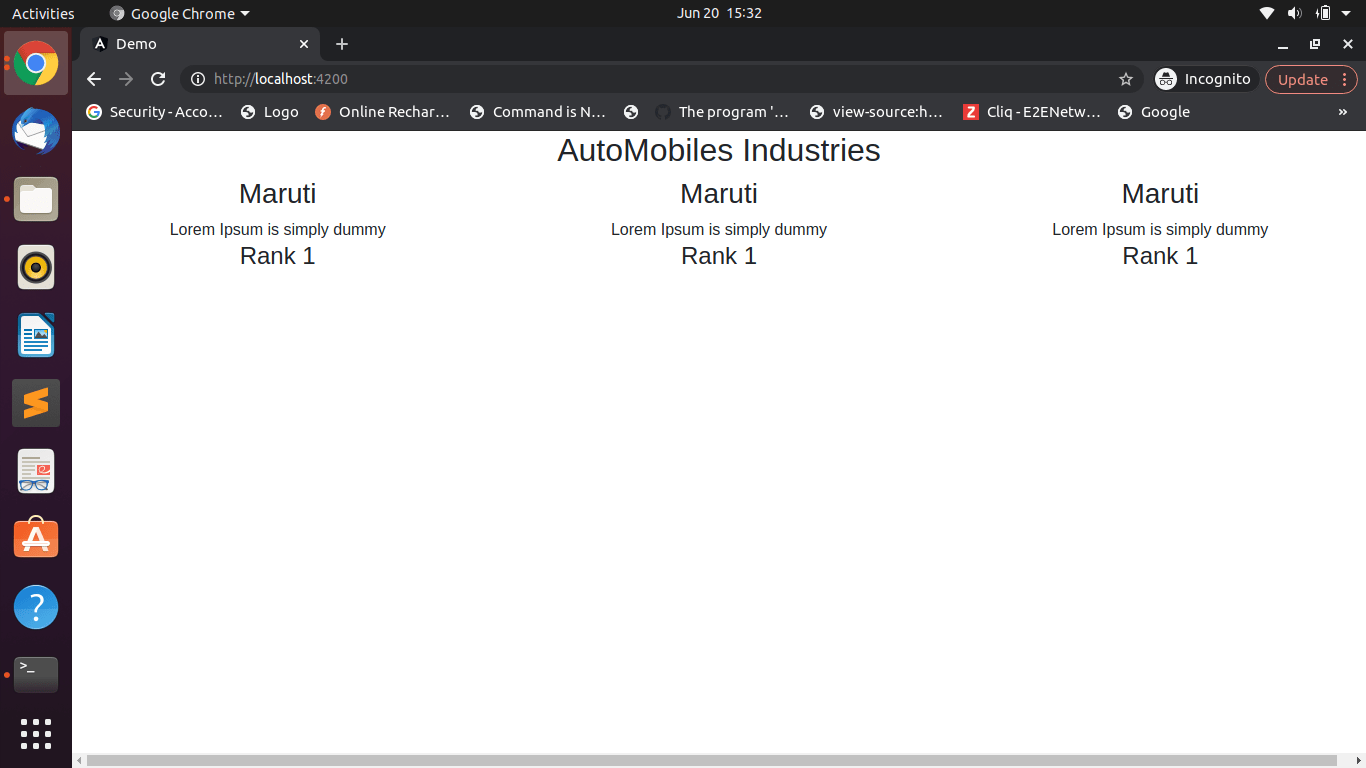Launch Thunderbird mail from the dock
The image size is (1366, 768).
tap(36, 132)
